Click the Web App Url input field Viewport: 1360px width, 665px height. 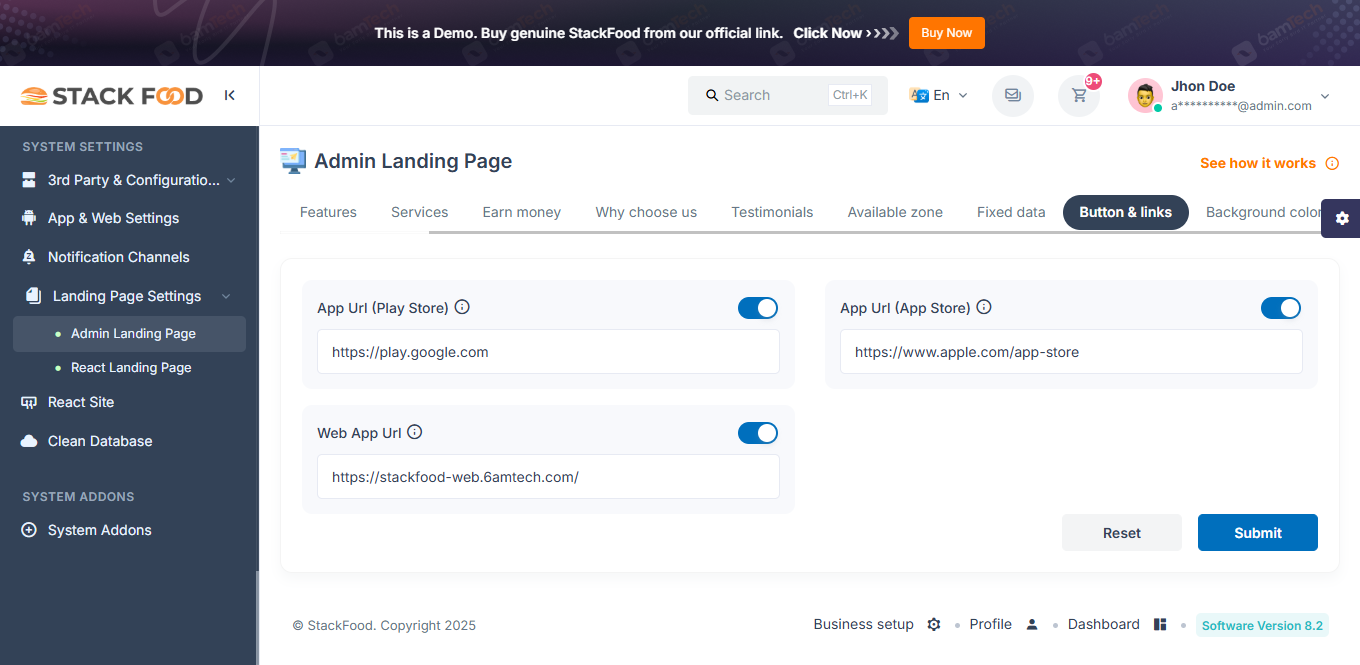pos(548,477)
